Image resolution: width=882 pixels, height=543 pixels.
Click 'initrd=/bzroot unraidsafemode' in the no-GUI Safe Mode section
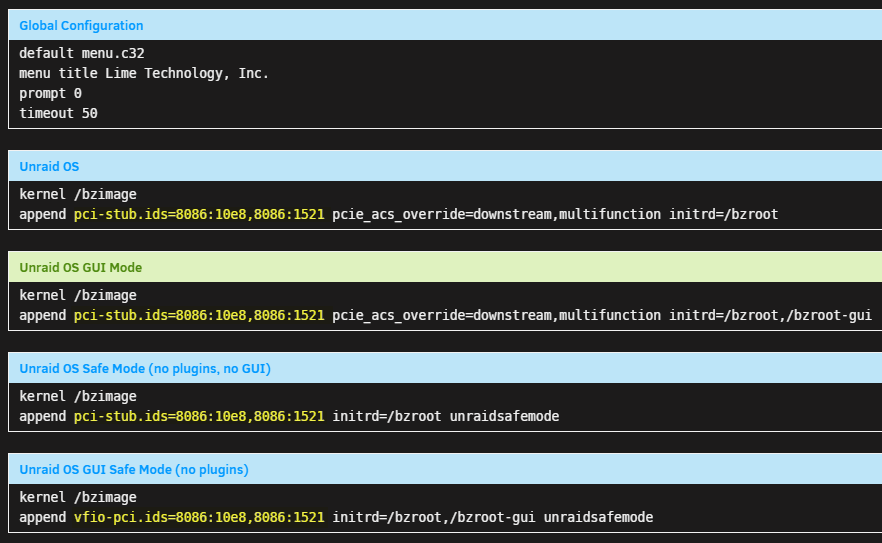pos(446,416)
